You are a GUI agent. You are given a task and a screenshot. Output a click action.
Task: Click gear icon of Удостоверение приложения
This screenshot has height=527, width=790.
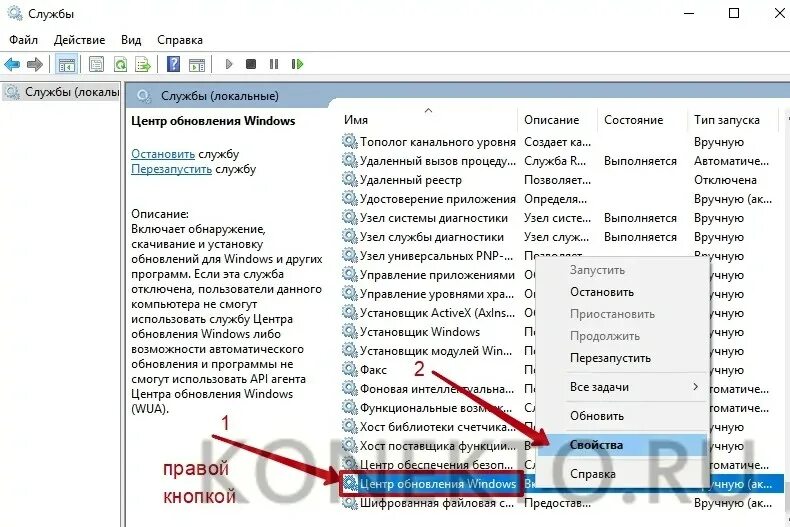click(350, 199)
